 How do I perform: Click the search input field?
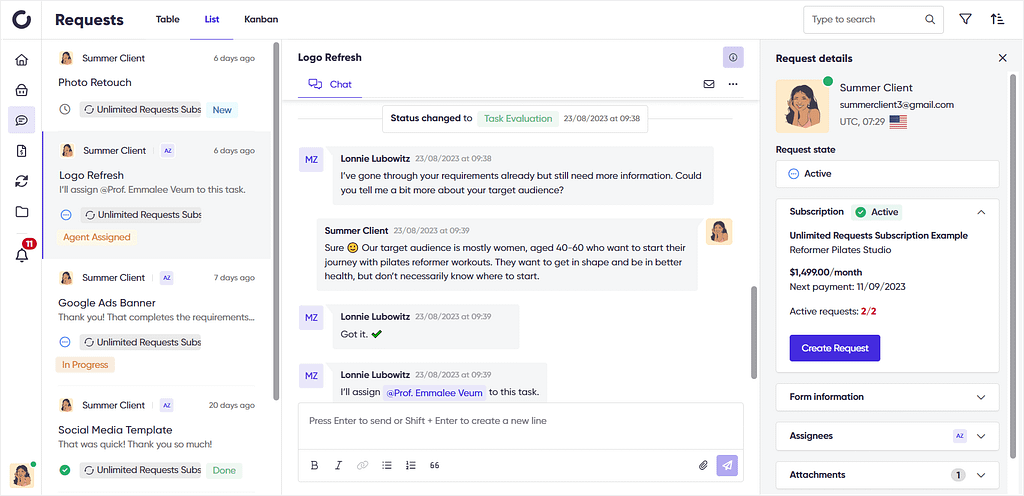(873, 20)
